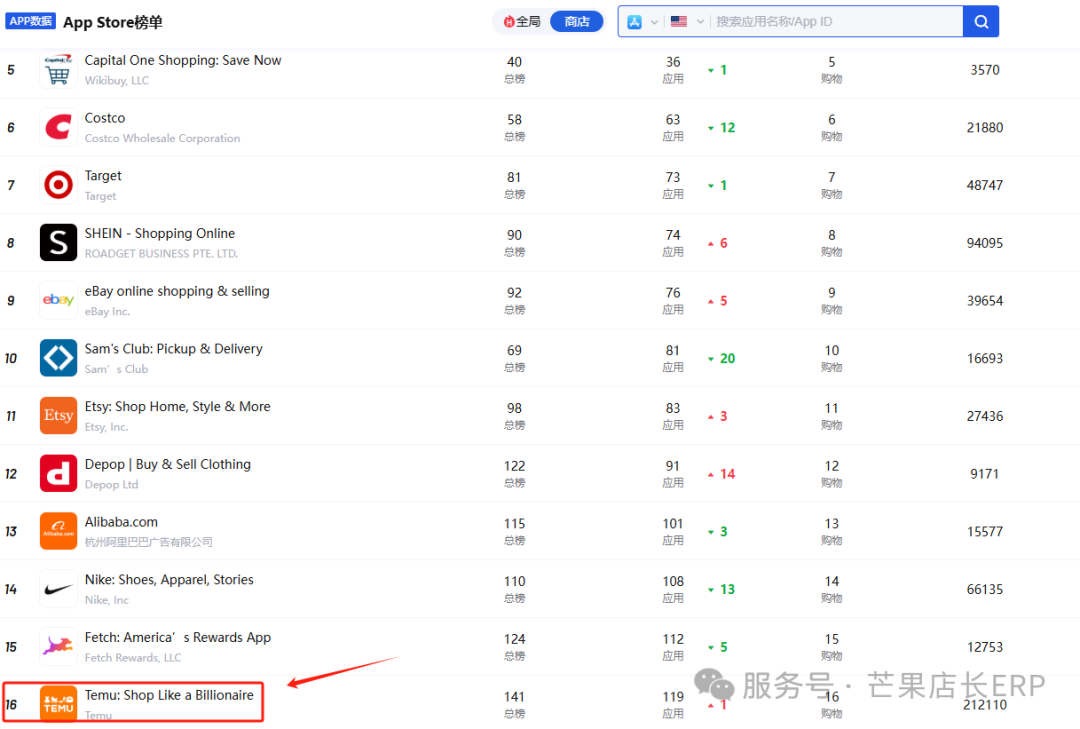The image size is (1080, 729).
Task: Click Costco rating count 21880
Action: [x=985, y=127]
